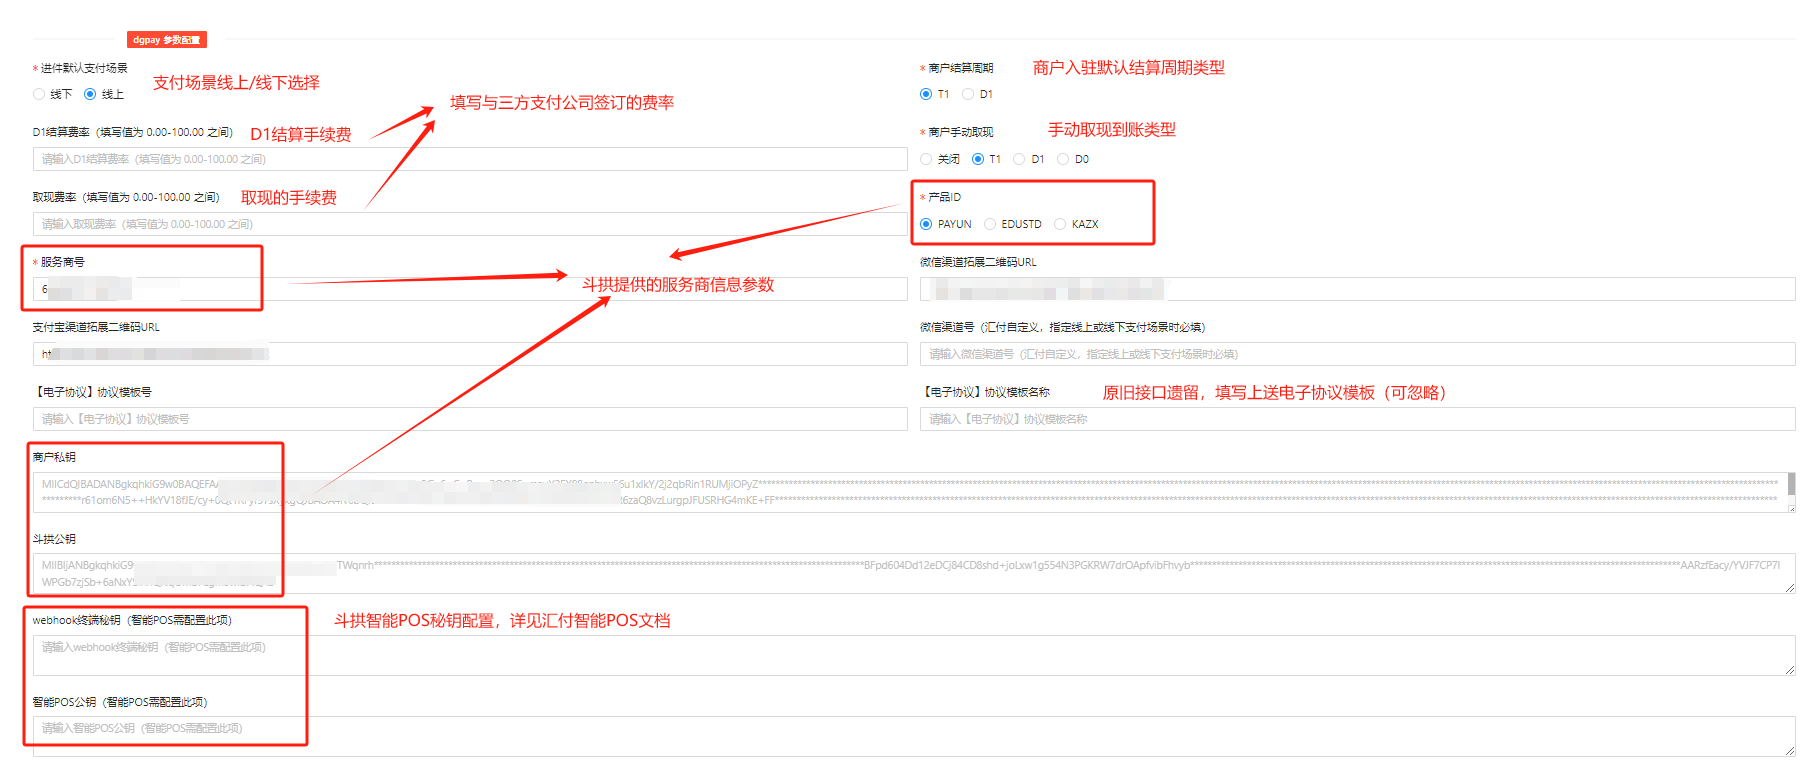
Task: Click the 服务商号 input field
Action: tap(470, 289)
